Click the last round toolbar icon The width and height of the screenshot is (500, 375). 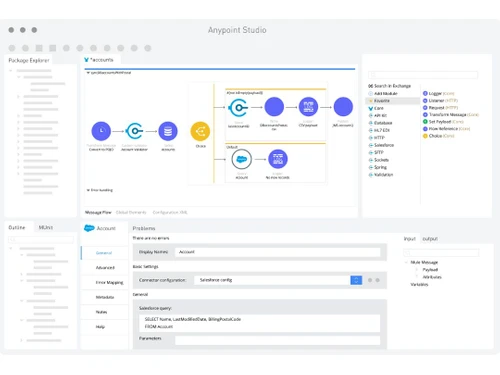pyautogui.click(x=148, y=48)
